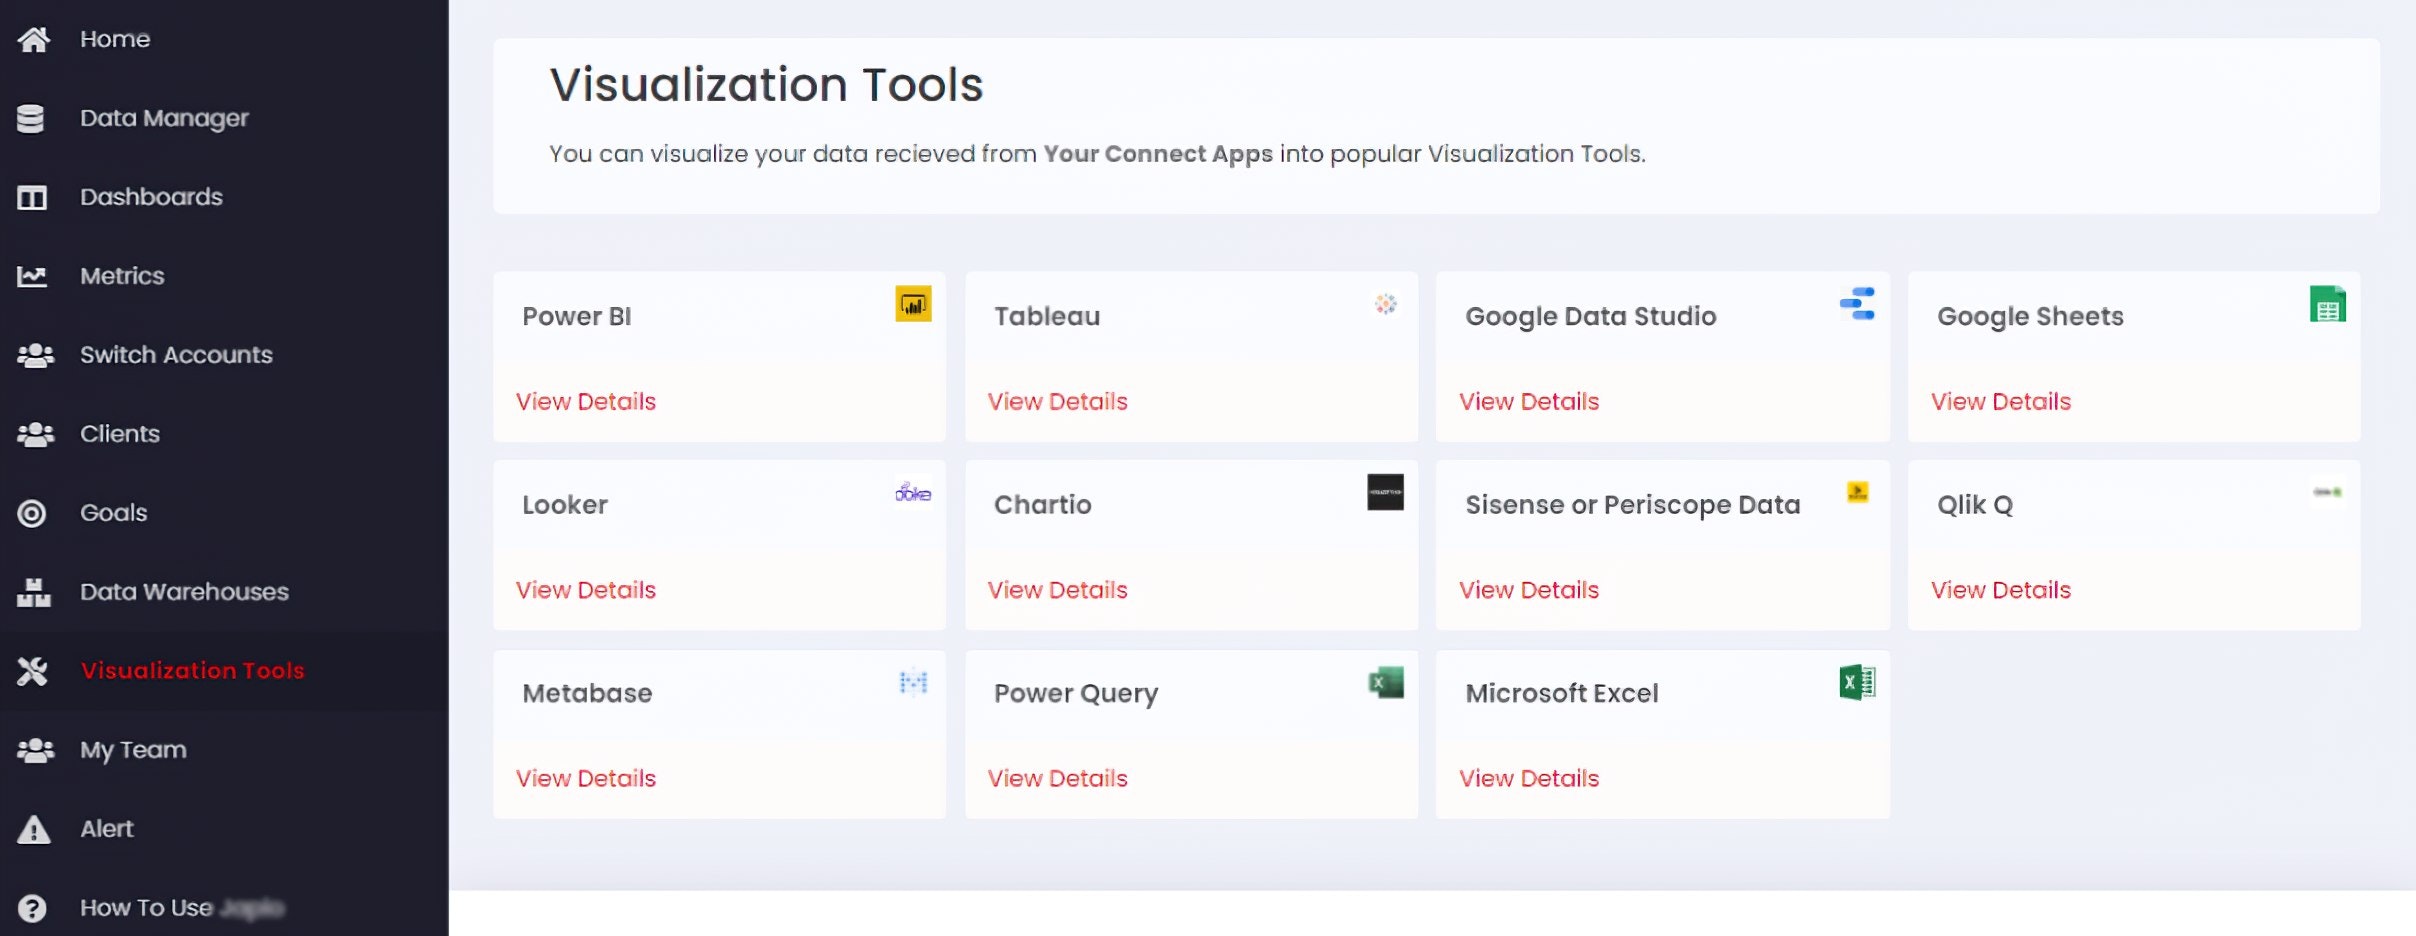Click the Metrics chart icon
The height and width of the screenshot is (936, 2416).
click(x=32, y=276)
